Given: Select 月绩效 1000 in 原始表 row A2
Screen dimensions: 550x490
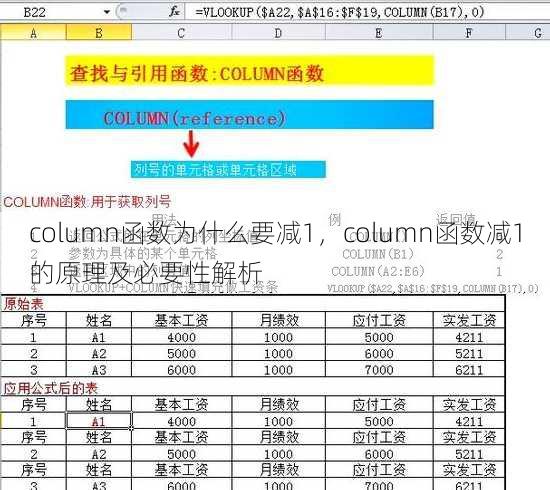Looking at the screenshot, I should (279, 353).
